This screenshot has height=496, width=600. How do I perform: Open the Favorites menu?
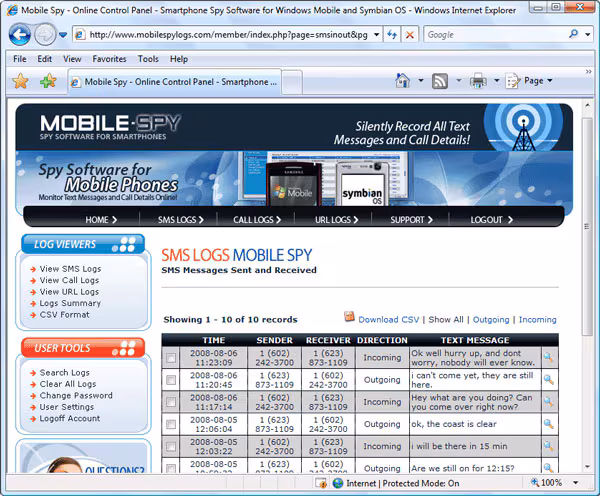coord(109,59)
